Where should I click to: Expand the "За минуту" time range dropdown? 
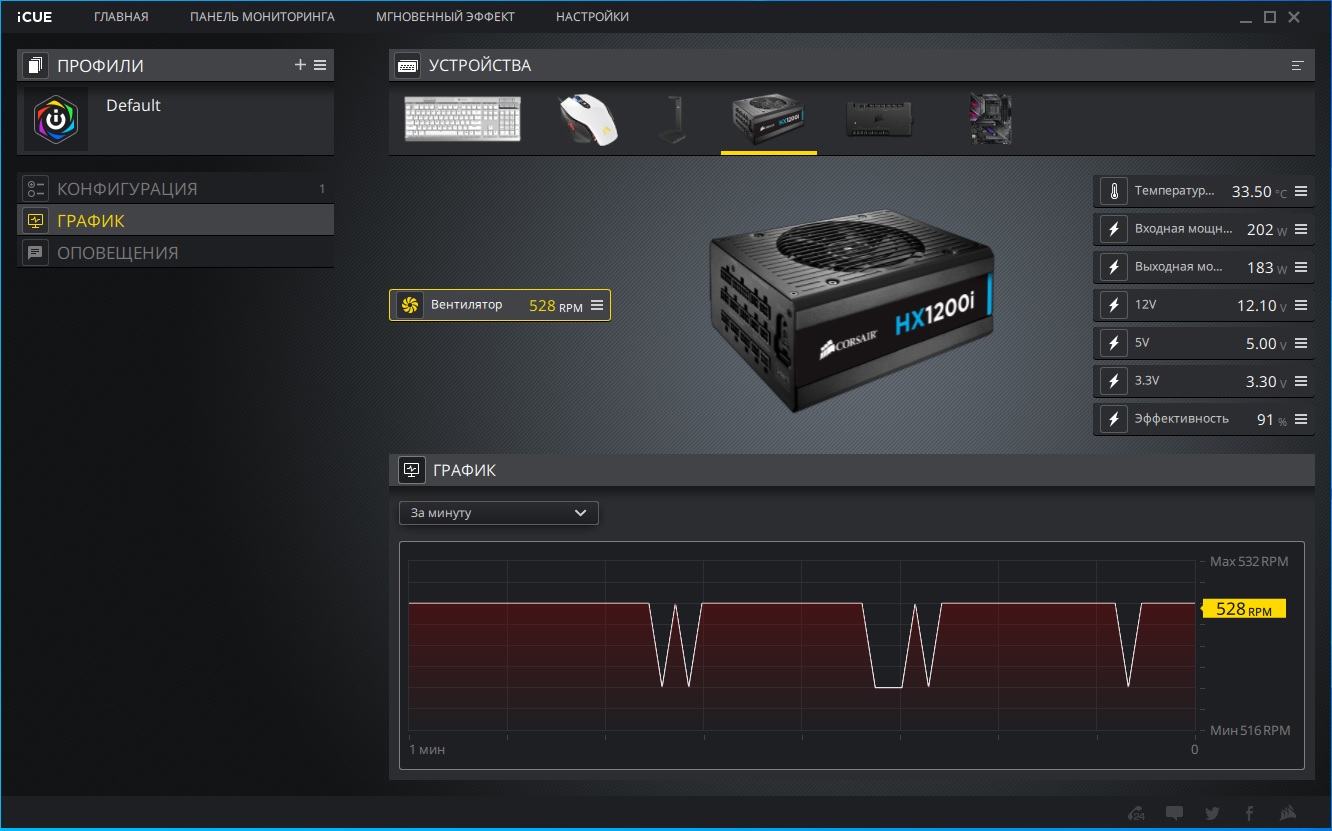(x=499, y=513)
